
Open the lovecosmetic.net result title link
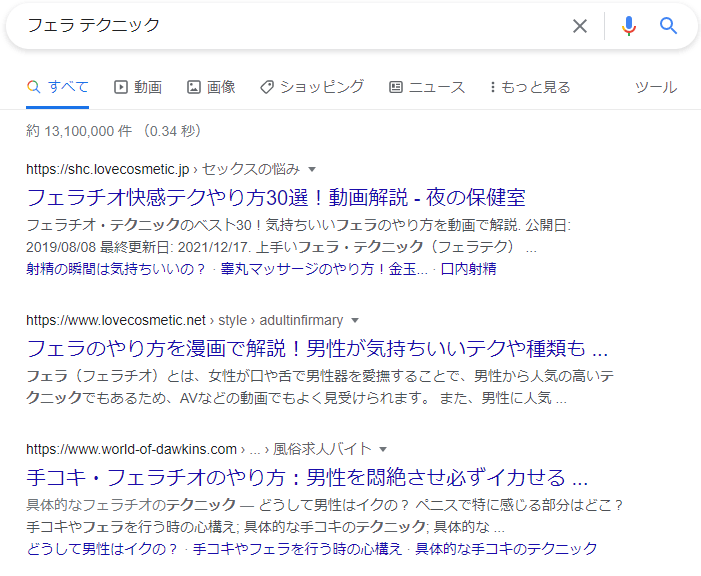coord(316,349)
